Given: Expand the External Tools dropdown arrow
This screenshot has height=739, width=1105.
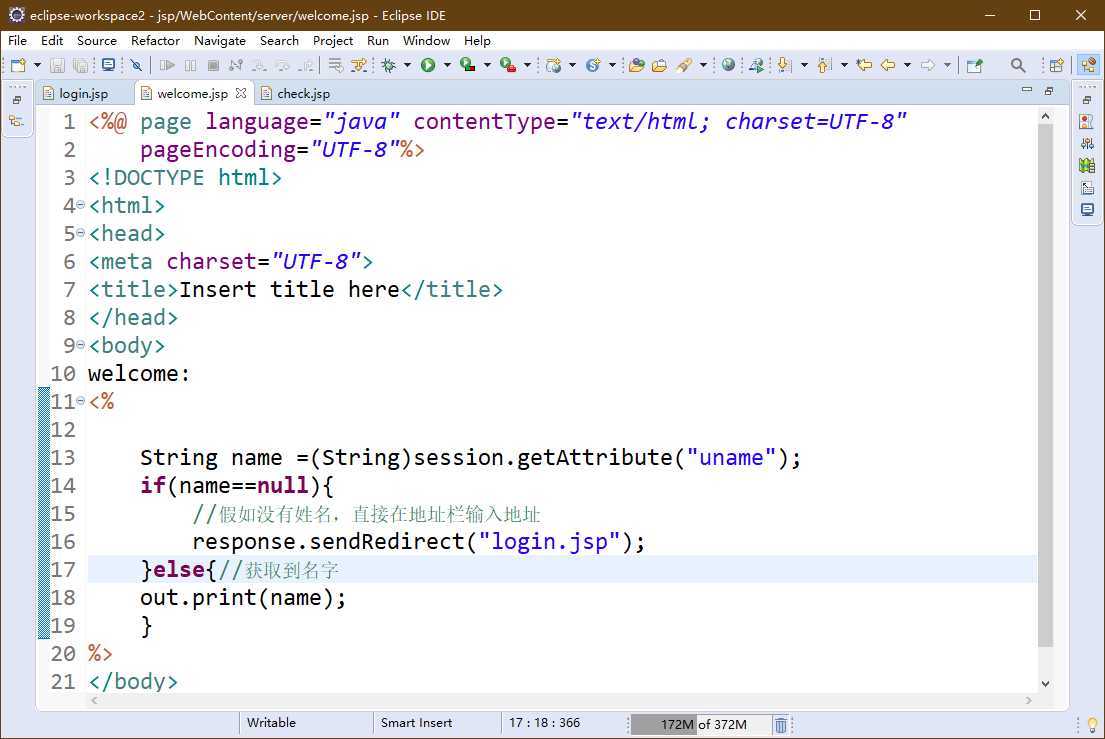Looking at the screenshot, I should (527, 66).
